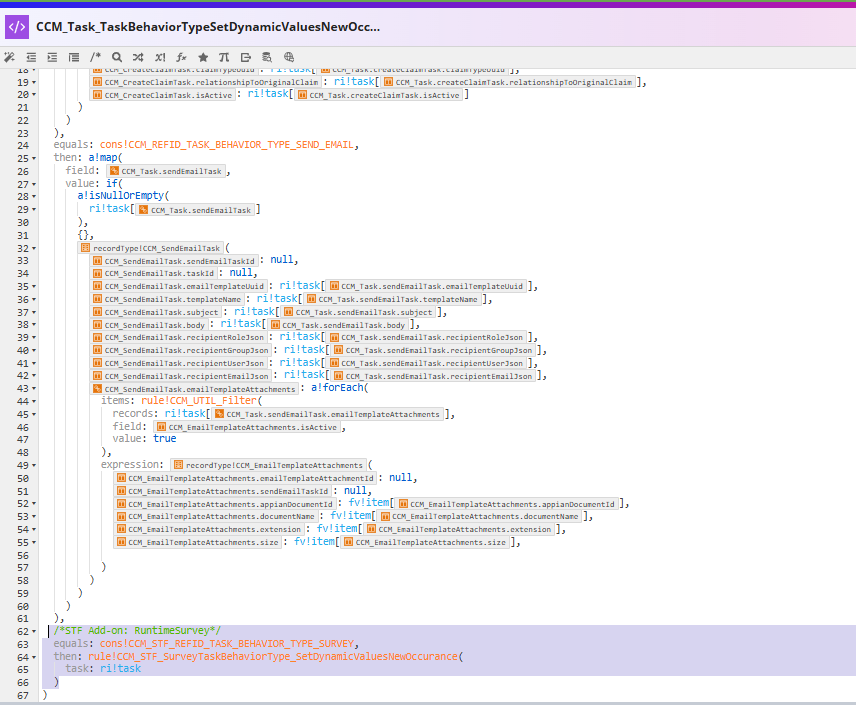Toggle comment with the /* icon

pos(96,57)
